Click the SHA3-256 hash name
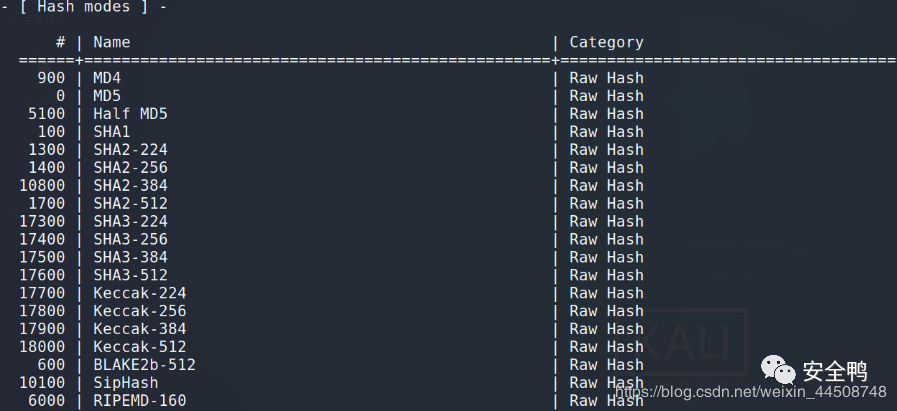897x411 pixels. [130, 239]
